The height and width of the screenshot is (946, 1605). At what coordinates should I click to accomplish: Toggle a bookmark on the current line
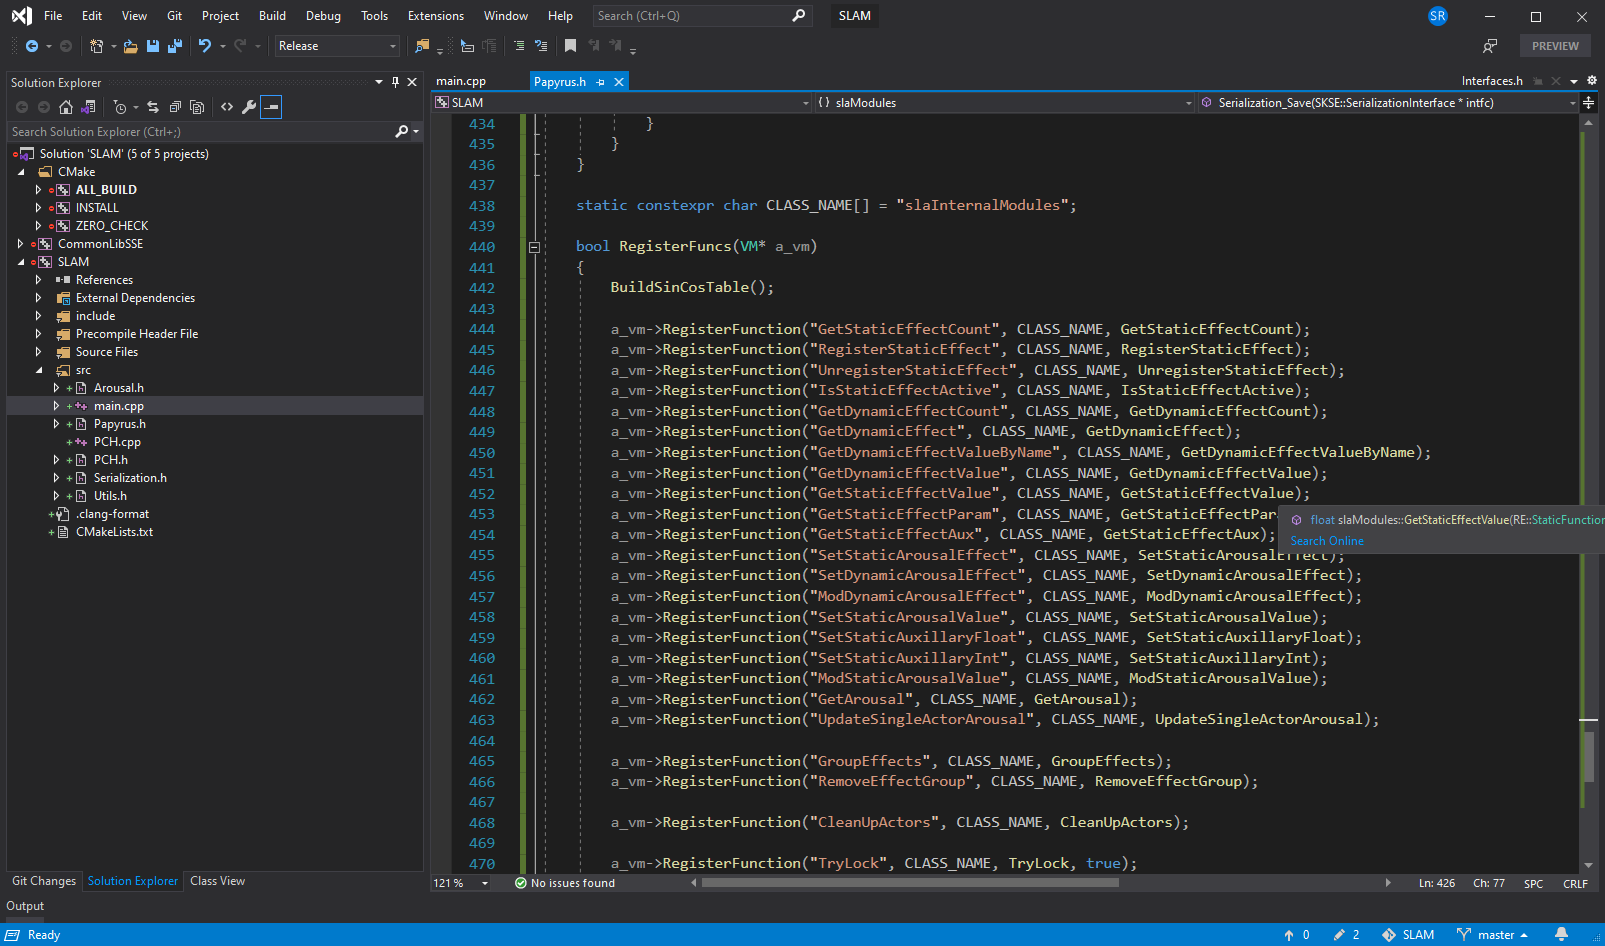pos(570,46)
